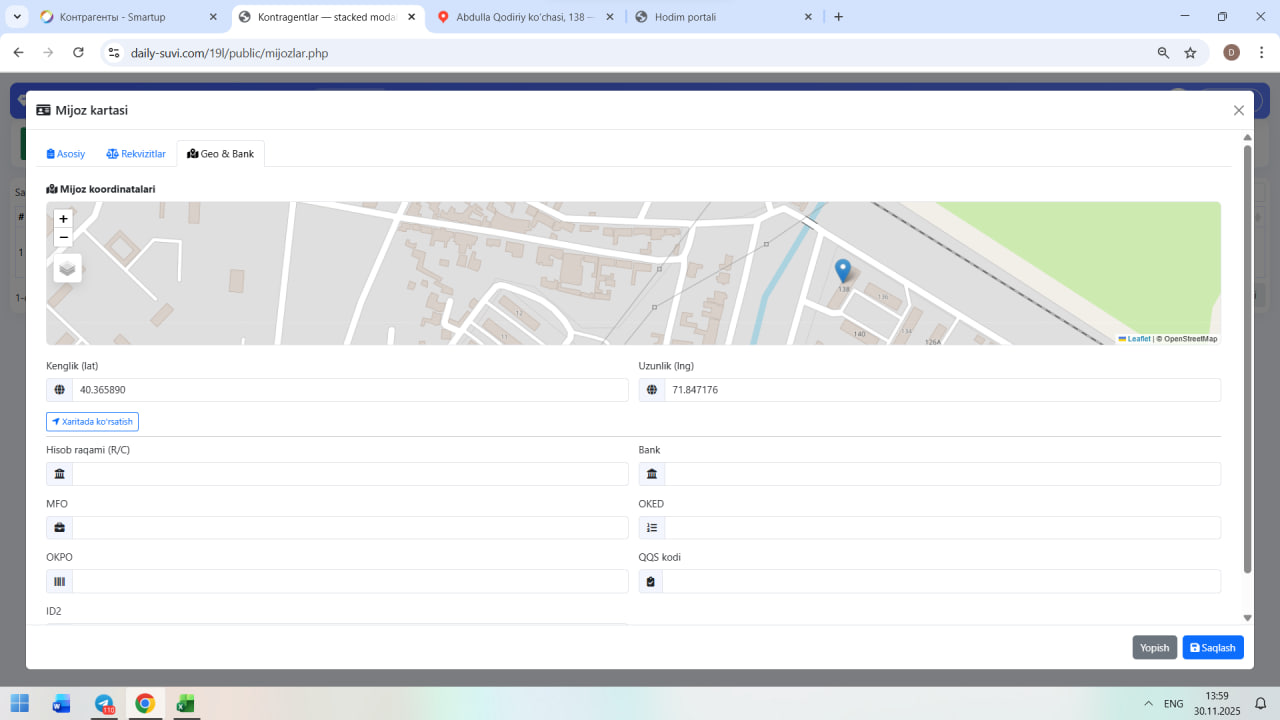The image size is (1280, 720).
Task: Focus the Kenglik (lat) input field
Action: (349, 390)
